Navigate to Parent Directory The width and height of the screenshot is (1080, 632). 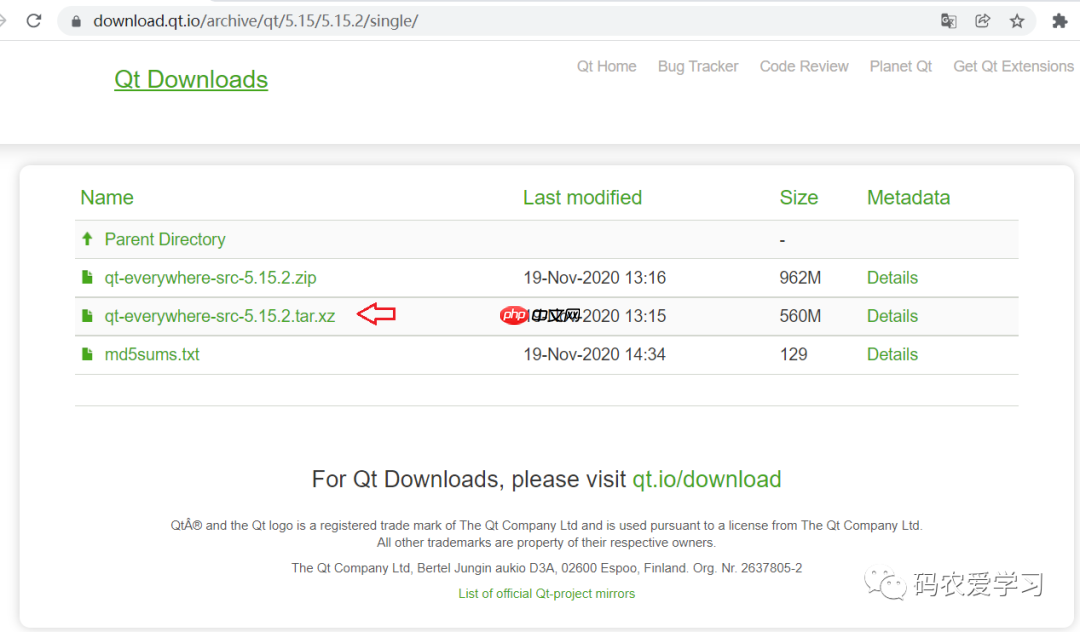coord(165,239)
